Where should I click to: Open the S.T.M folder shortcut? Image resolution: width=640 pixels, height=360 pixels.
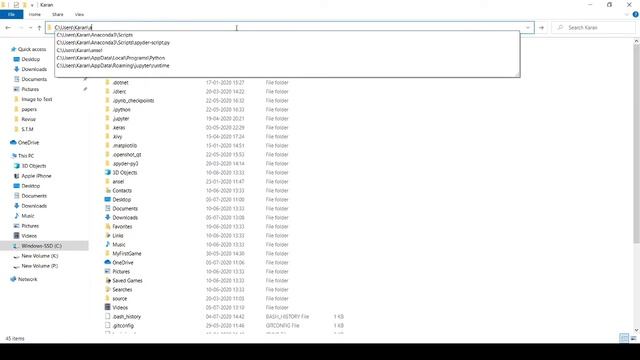tap(27, 129)
